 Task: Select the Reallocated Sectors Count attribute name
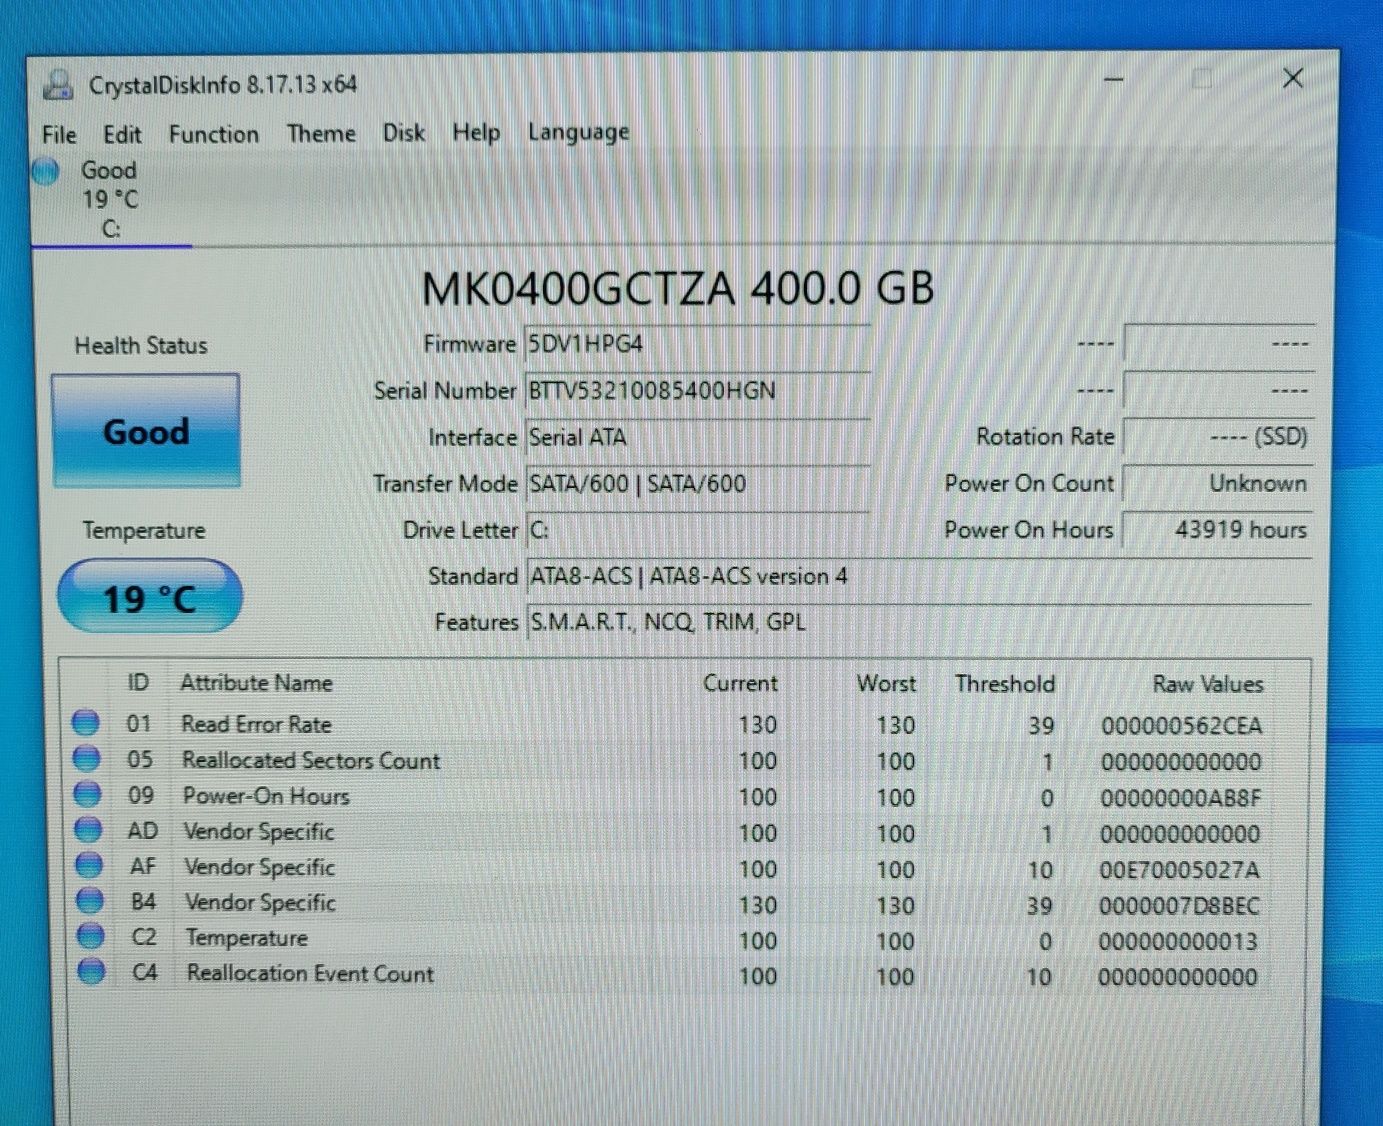click(311, 760)
